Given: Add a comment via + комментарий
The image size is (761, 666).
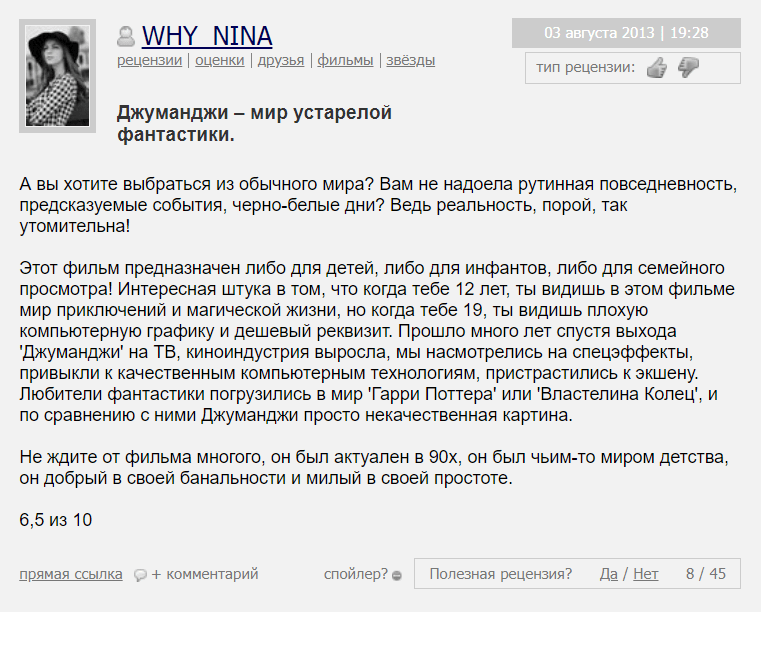Looking at the screenshot, I should pos(205,574).
